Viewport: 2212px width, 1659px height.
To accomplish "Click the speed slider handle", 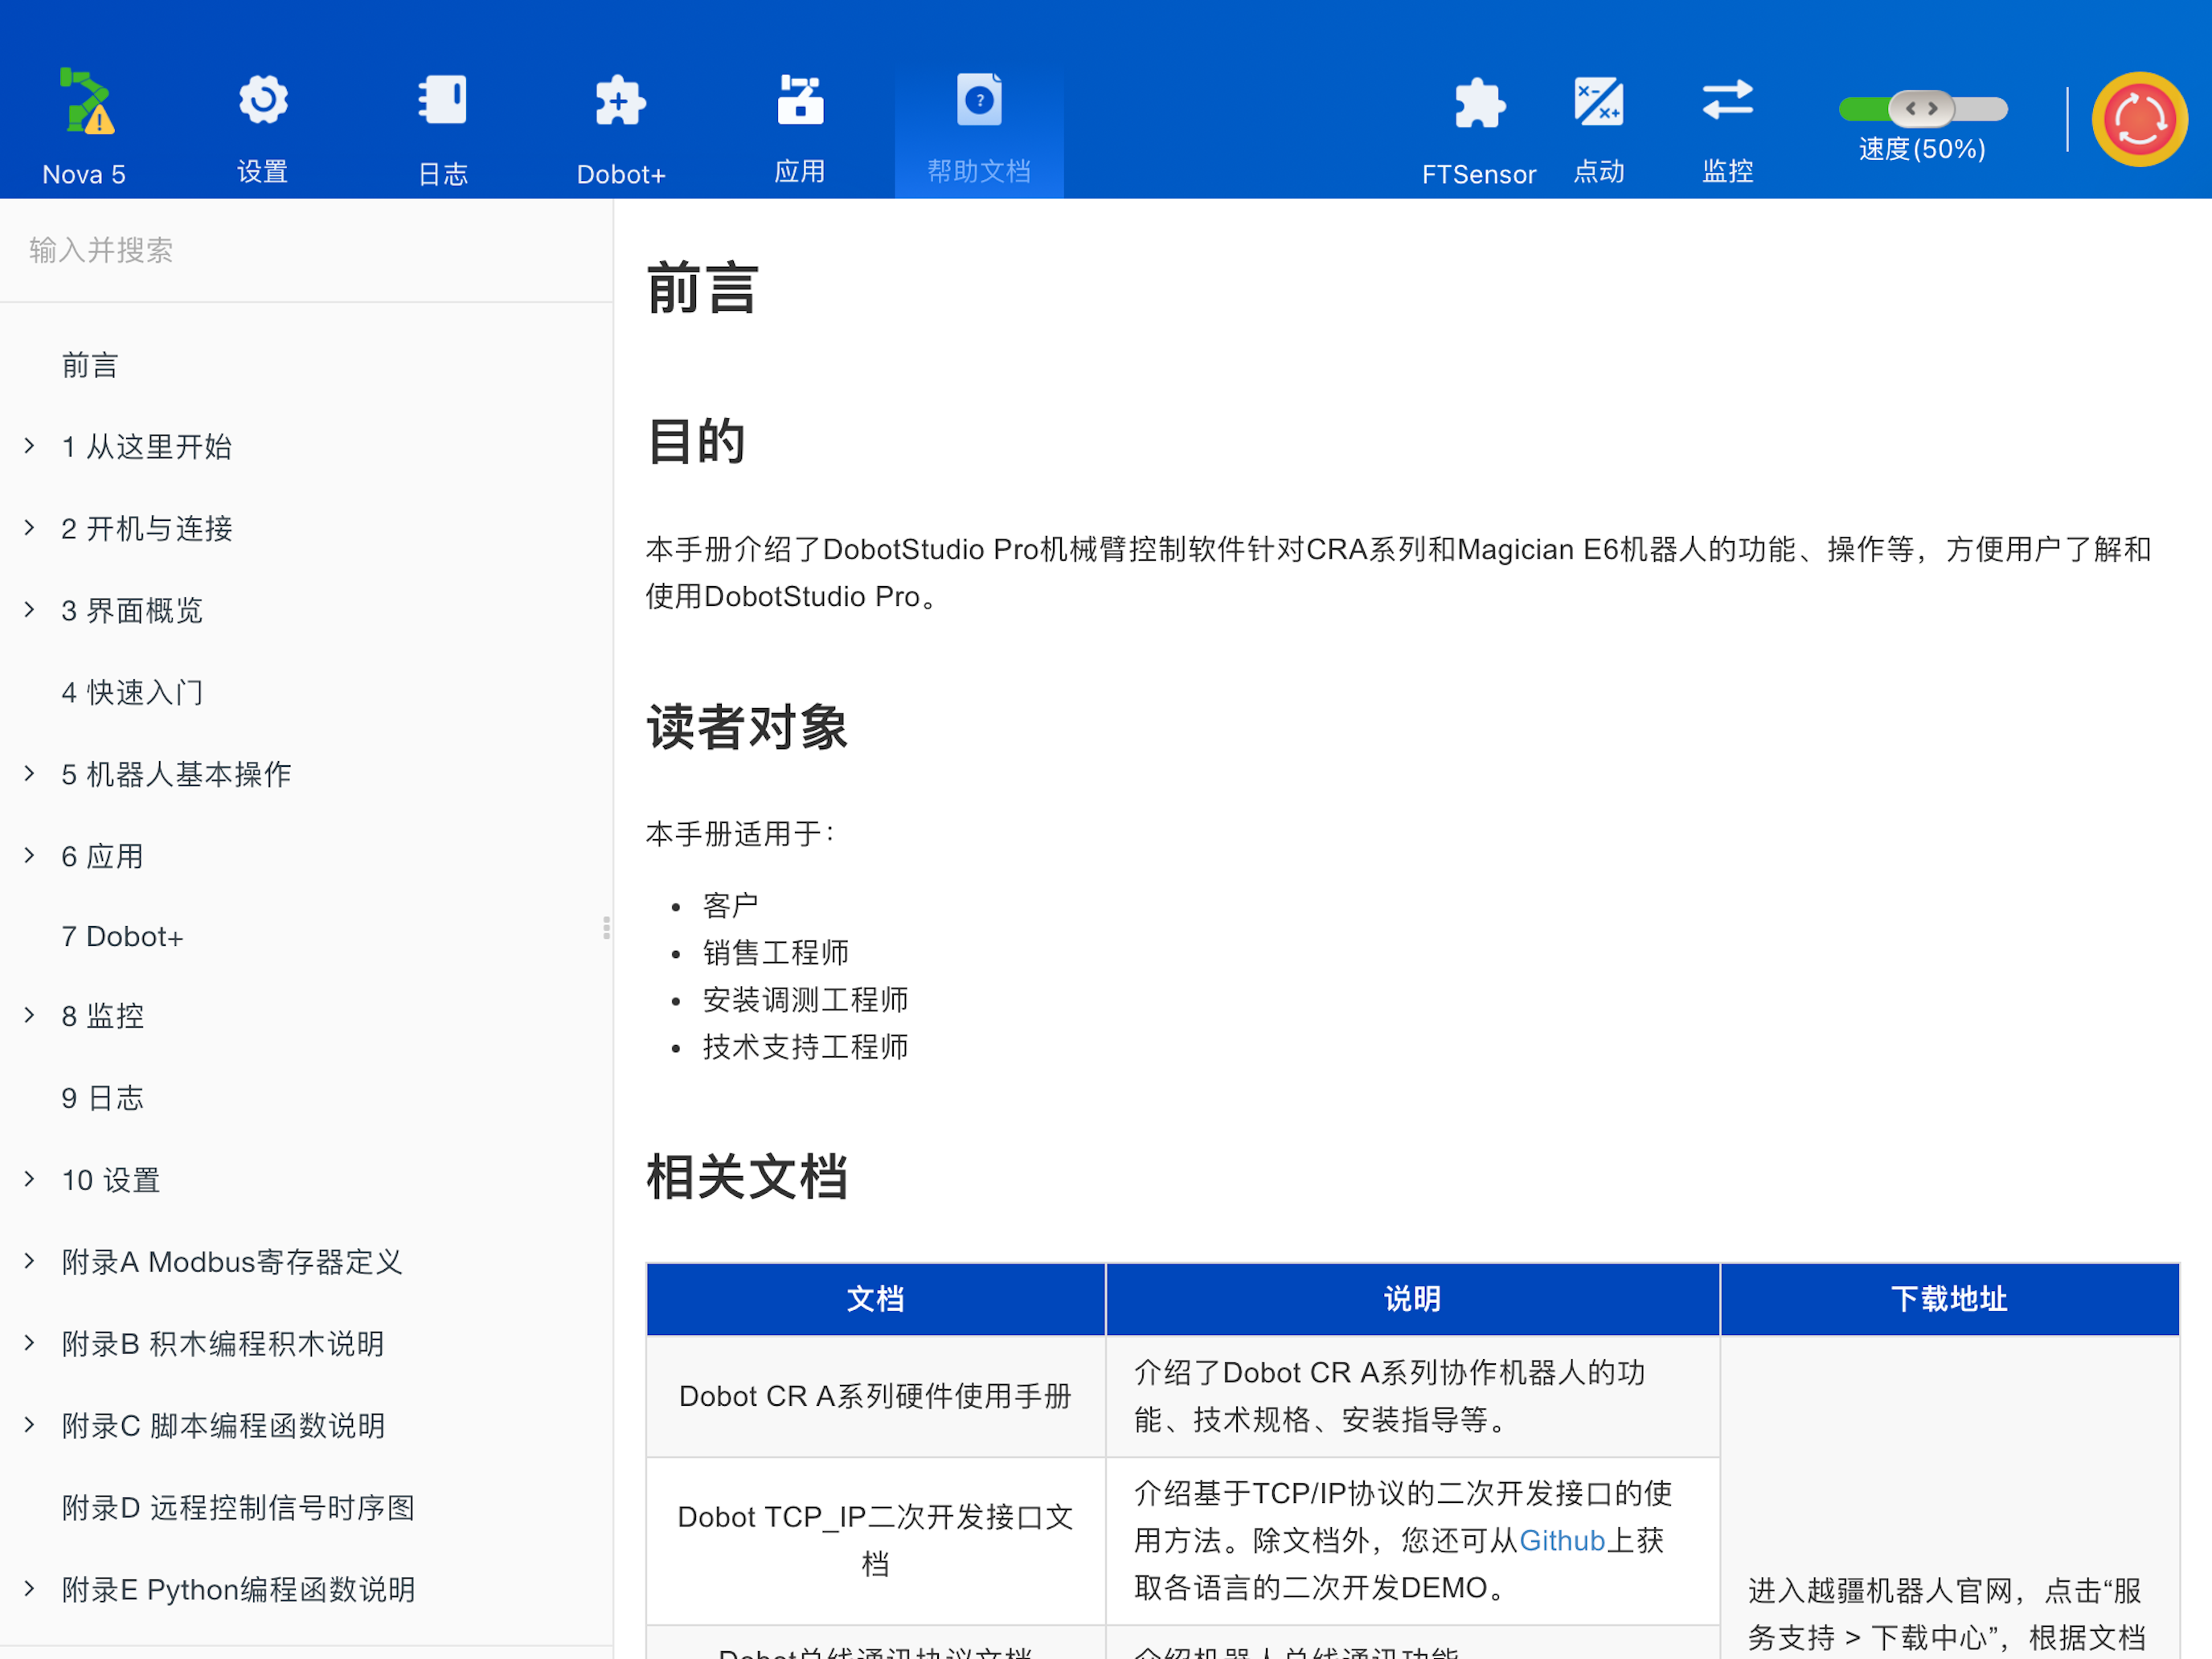I will pos(1921,108).
